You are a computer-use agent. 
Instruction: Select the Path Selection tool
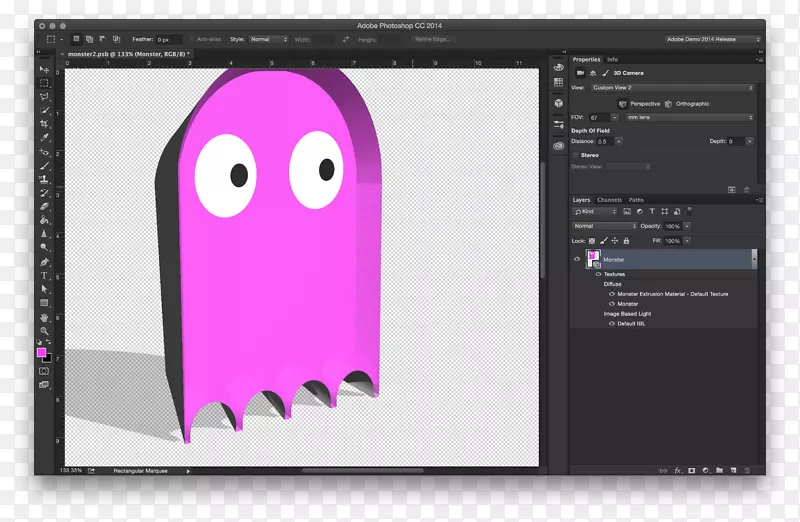44,289
